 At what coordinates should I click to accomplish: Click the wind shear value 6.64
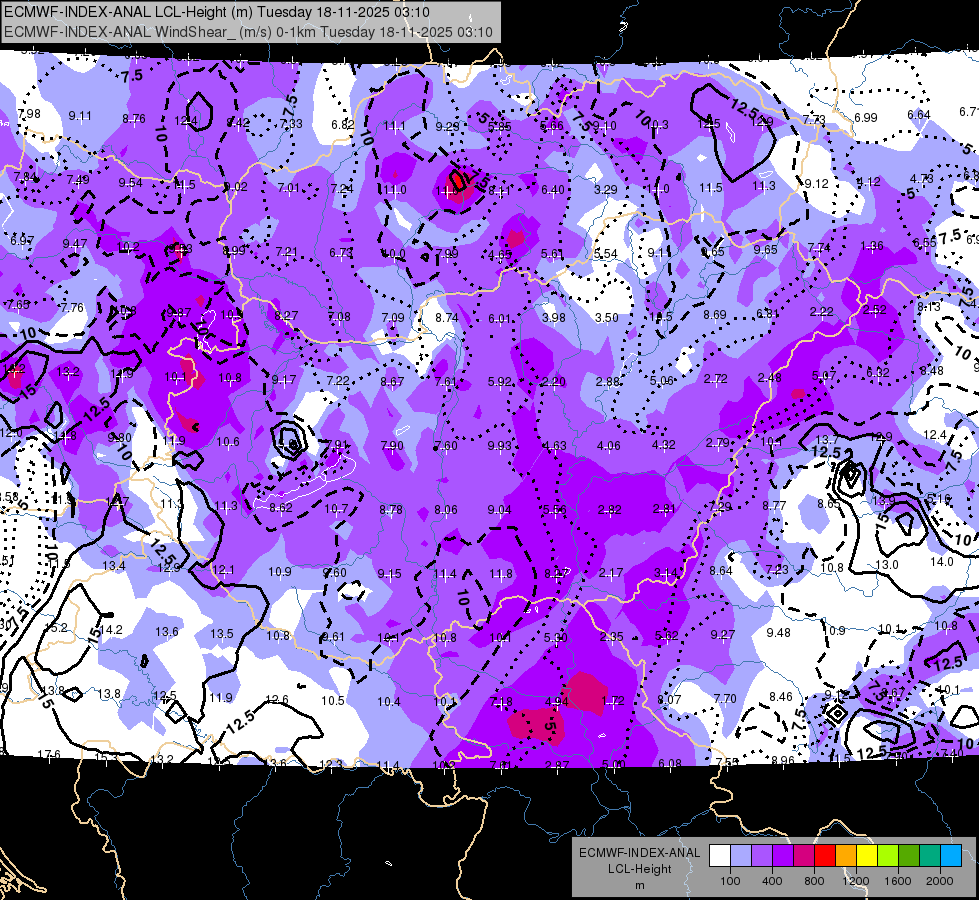click(919, 114)
